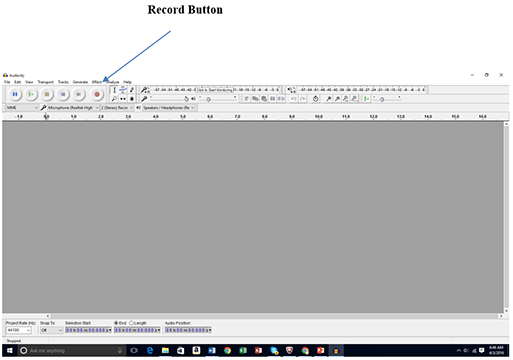Select the Multi-Tool asterisk icon
The height and width of the screenshot is (360, 513).
click(x=132, y=99)
